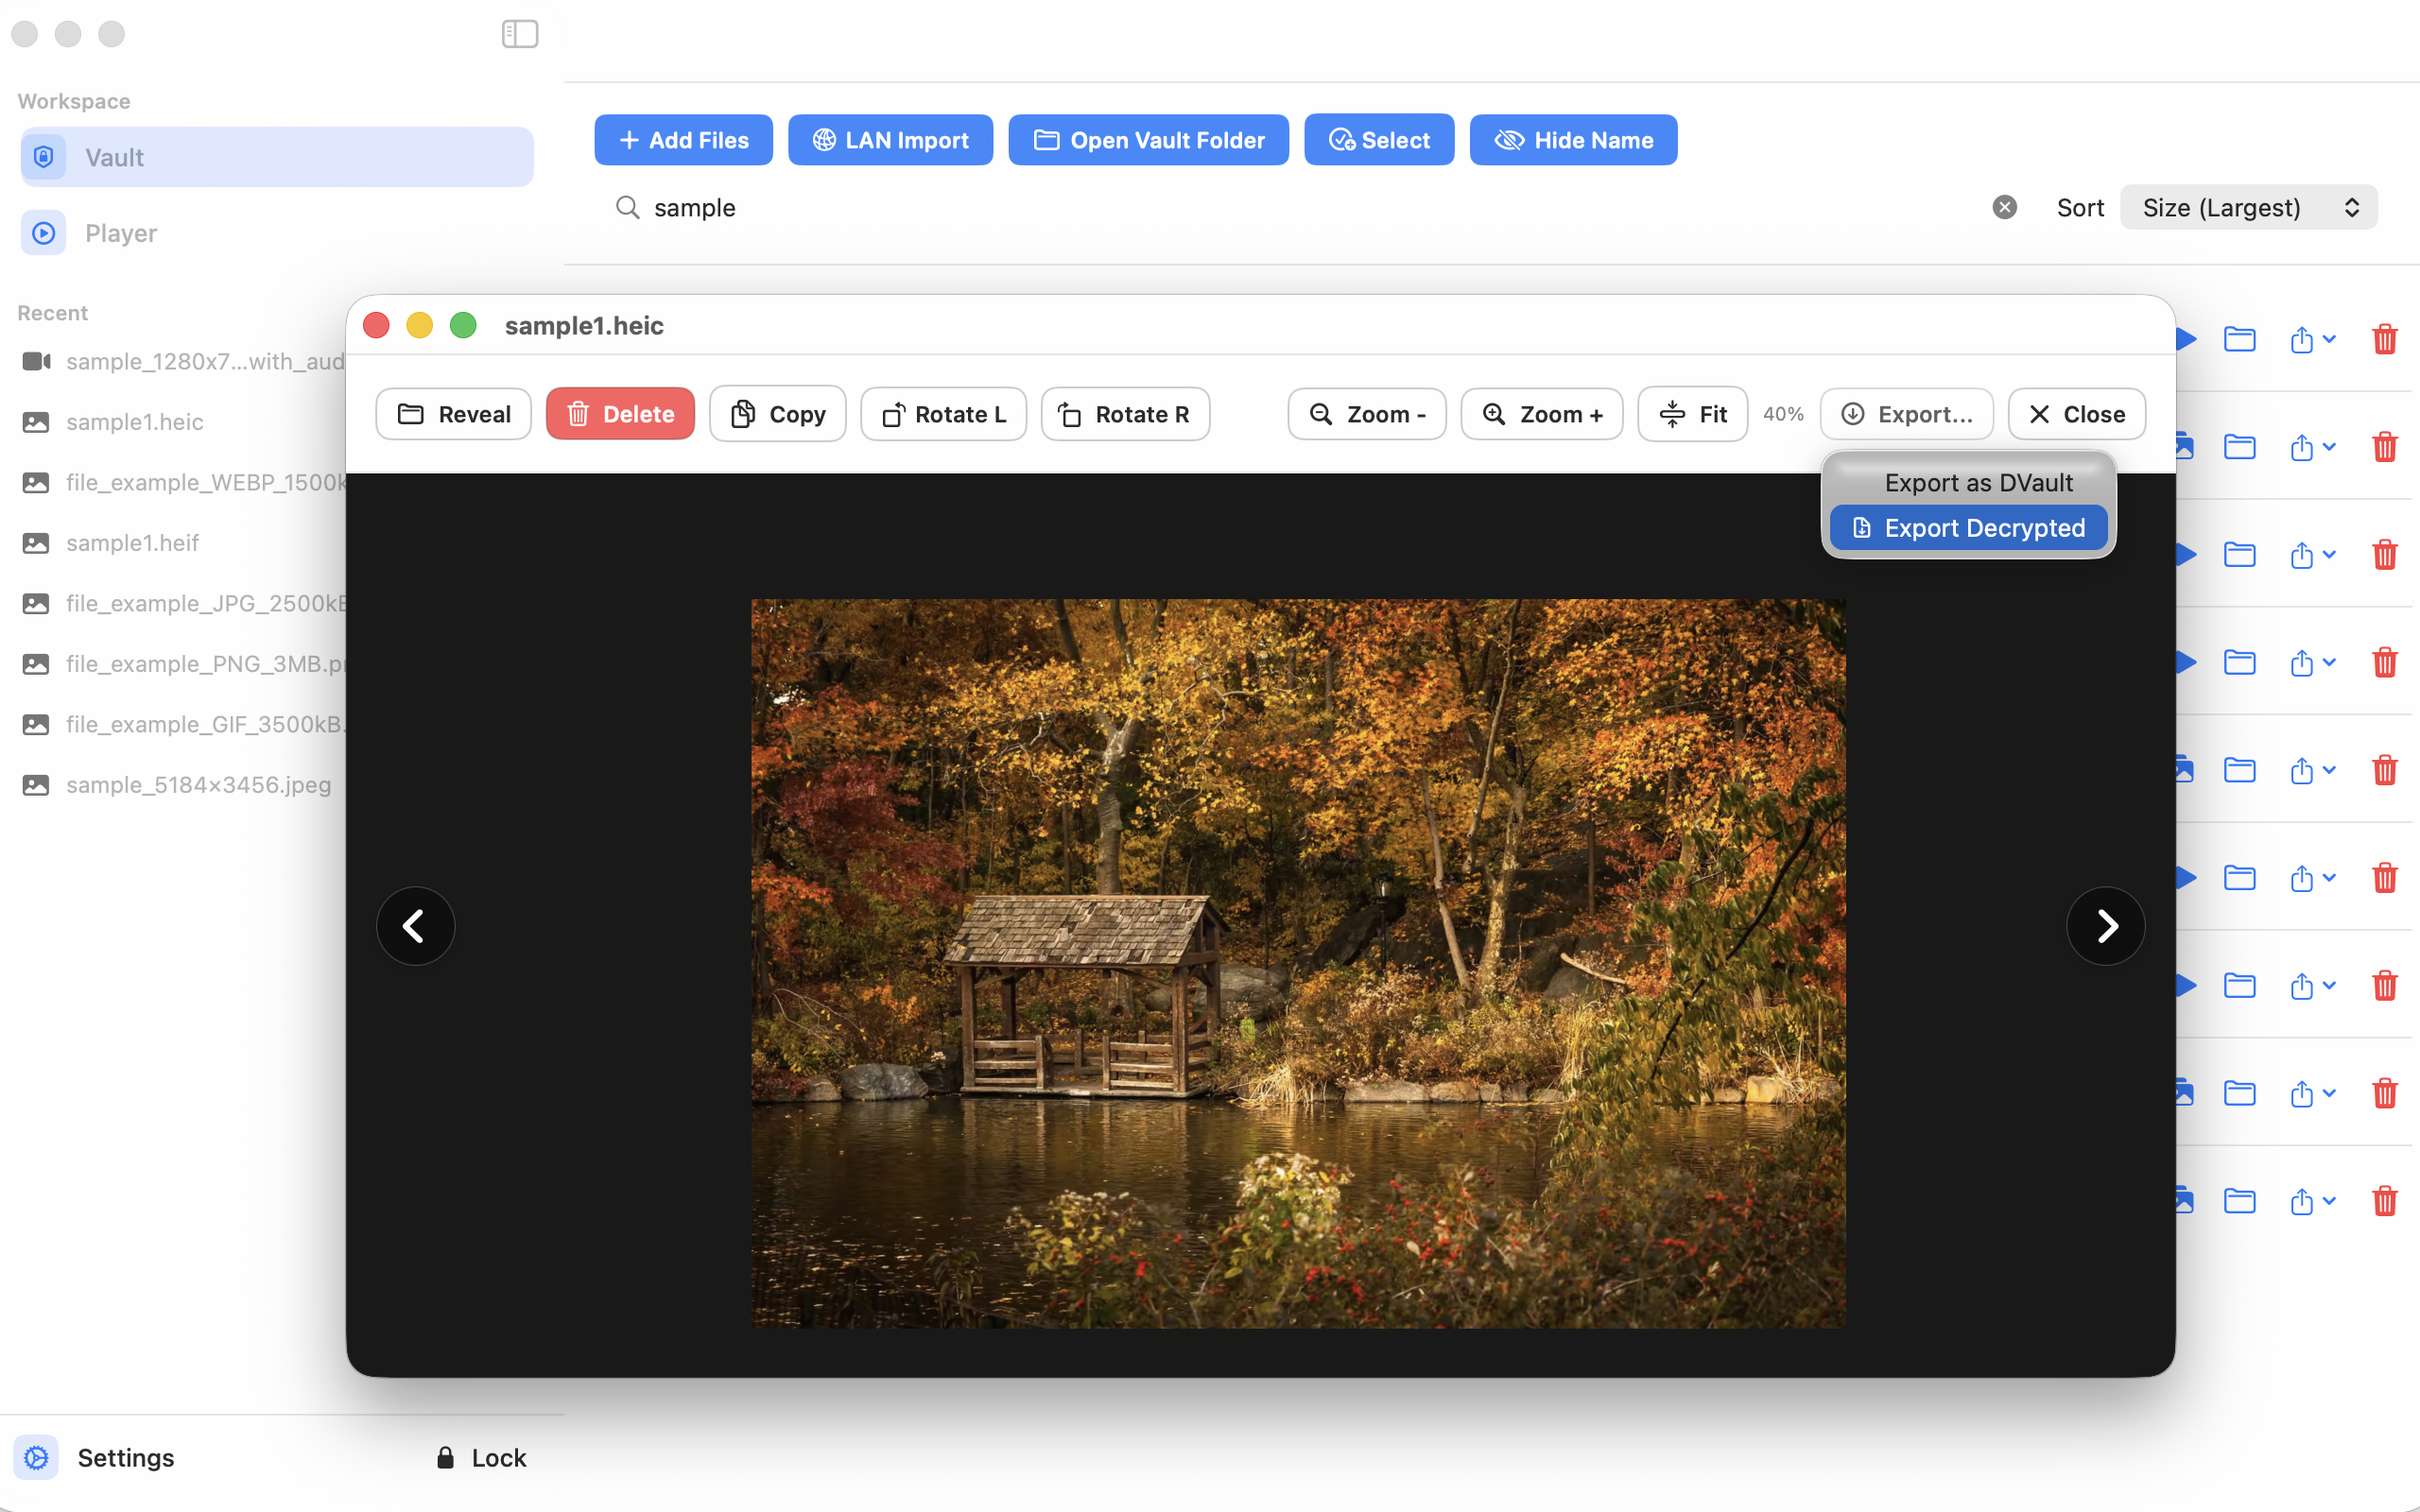Reveal sample1.heic in the vault
2420x1512 pixels.
(453, 413)
